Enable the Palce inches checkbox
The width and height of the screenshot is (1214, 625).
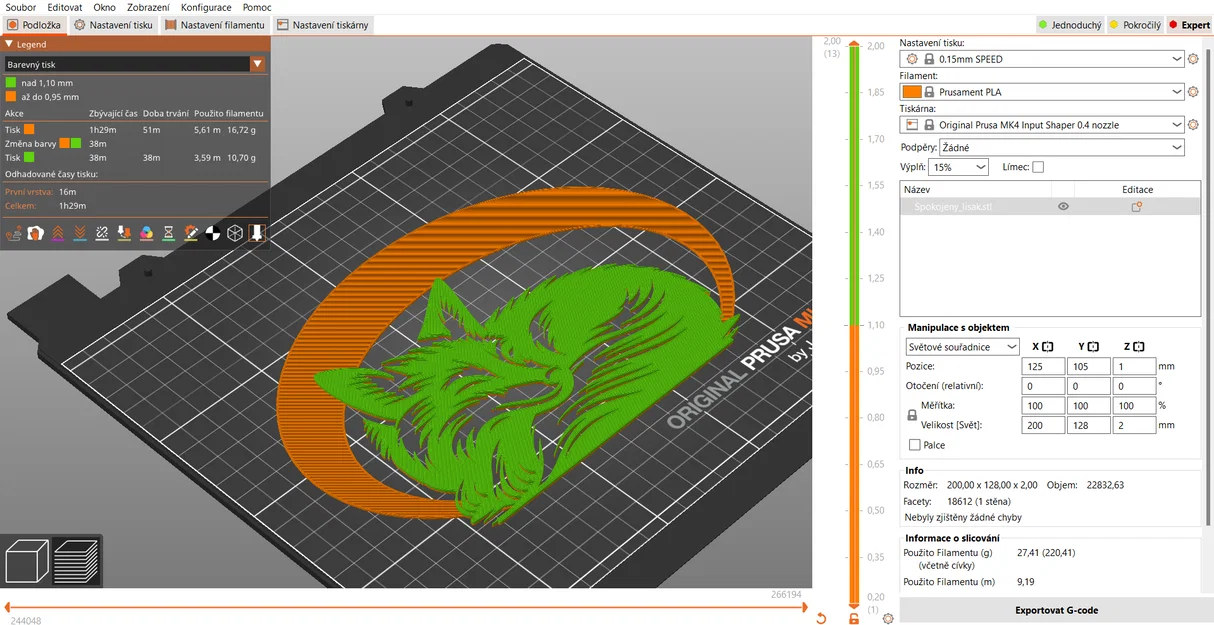click(x=914, y=445)
